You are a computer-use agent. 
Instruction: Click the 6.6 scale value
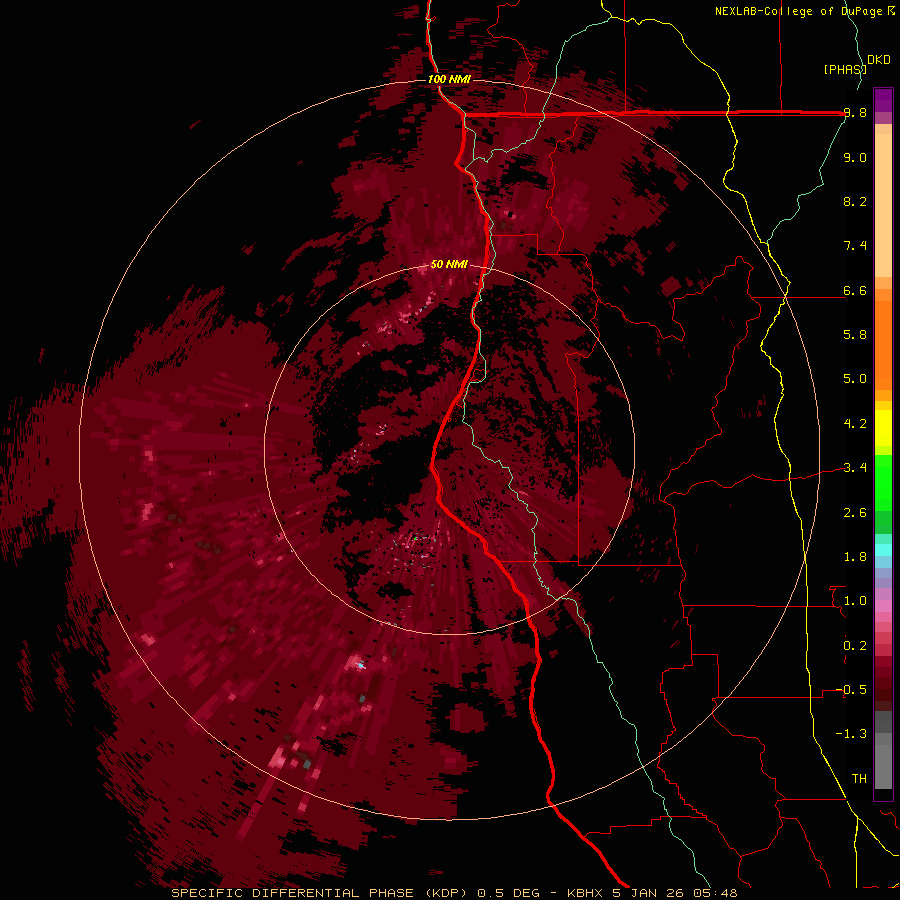855,290
